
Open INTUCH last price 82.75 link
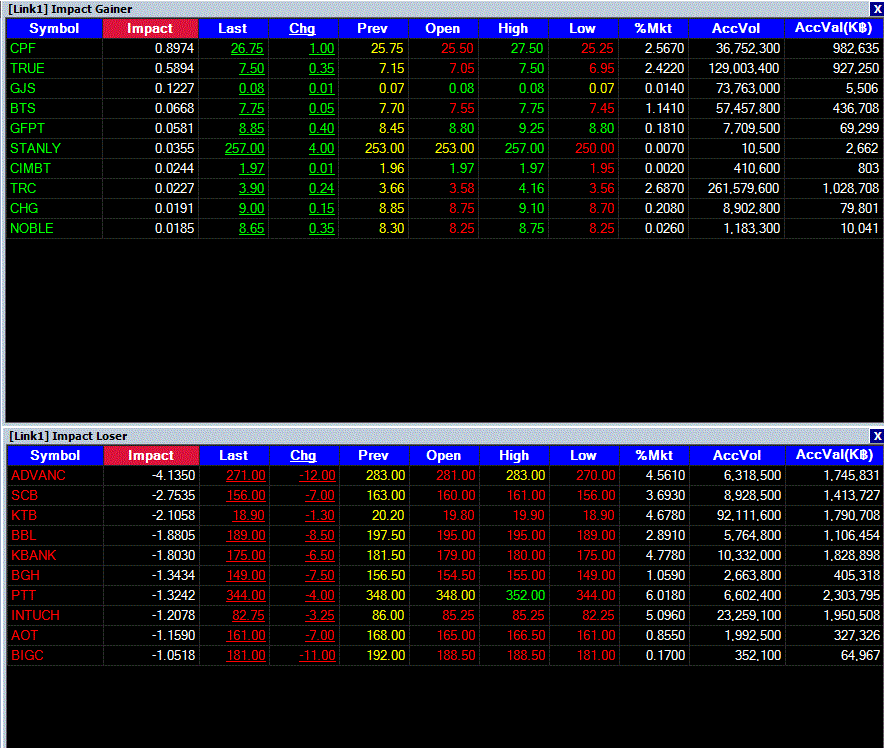[248, 616]
